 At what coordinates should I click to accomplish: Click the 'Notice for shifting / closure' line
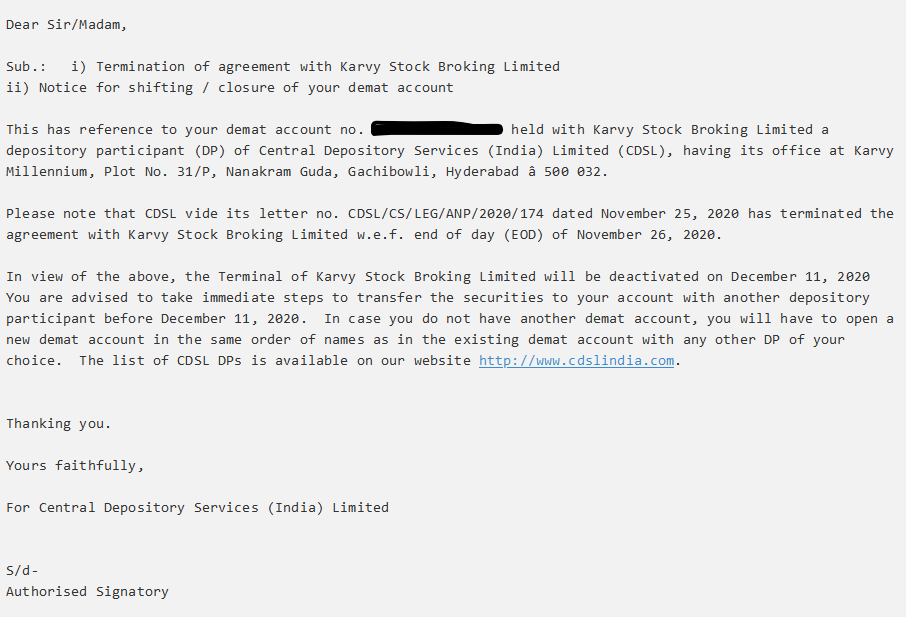(229, 88)
